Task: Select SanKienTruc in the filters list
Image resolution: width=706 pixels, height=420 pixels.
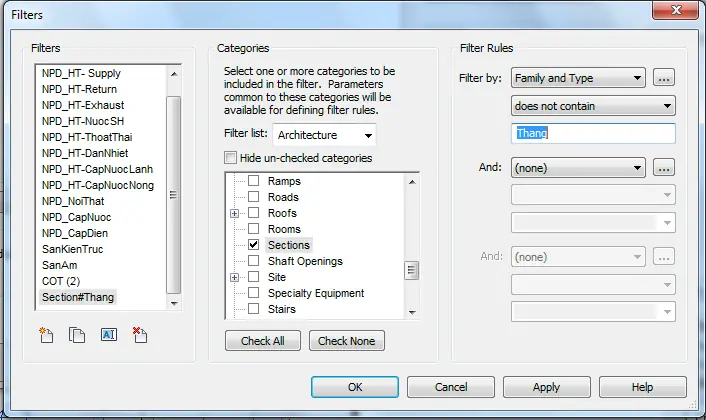Action: pos(72,249)
